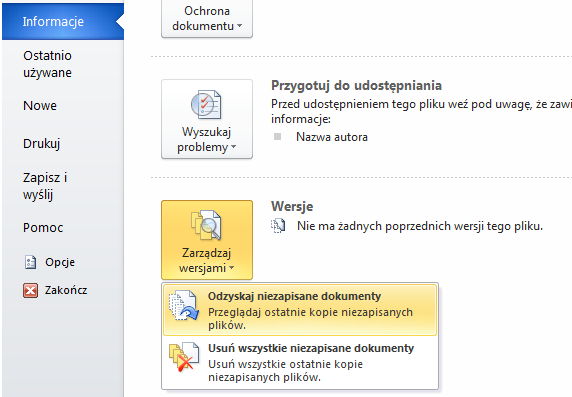
Task: Open Zapisz i wyślij page
Action: point(45,186)
